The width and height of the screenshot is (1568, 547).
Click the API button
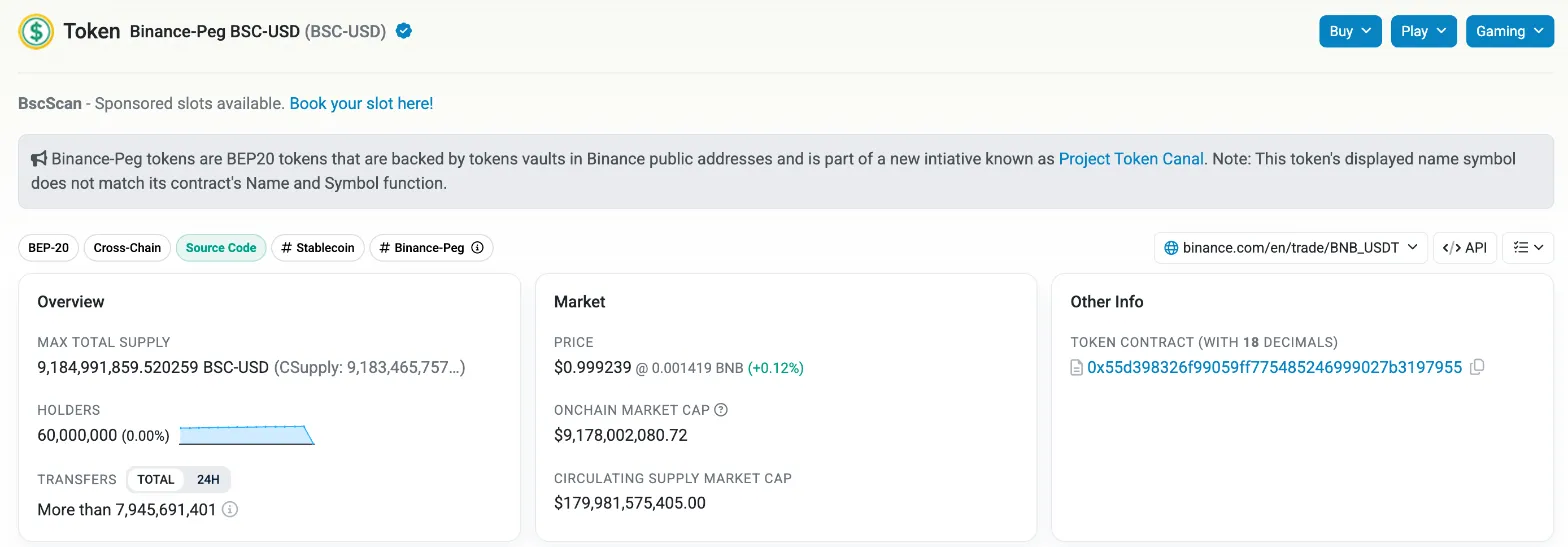tap(1465, 248)
